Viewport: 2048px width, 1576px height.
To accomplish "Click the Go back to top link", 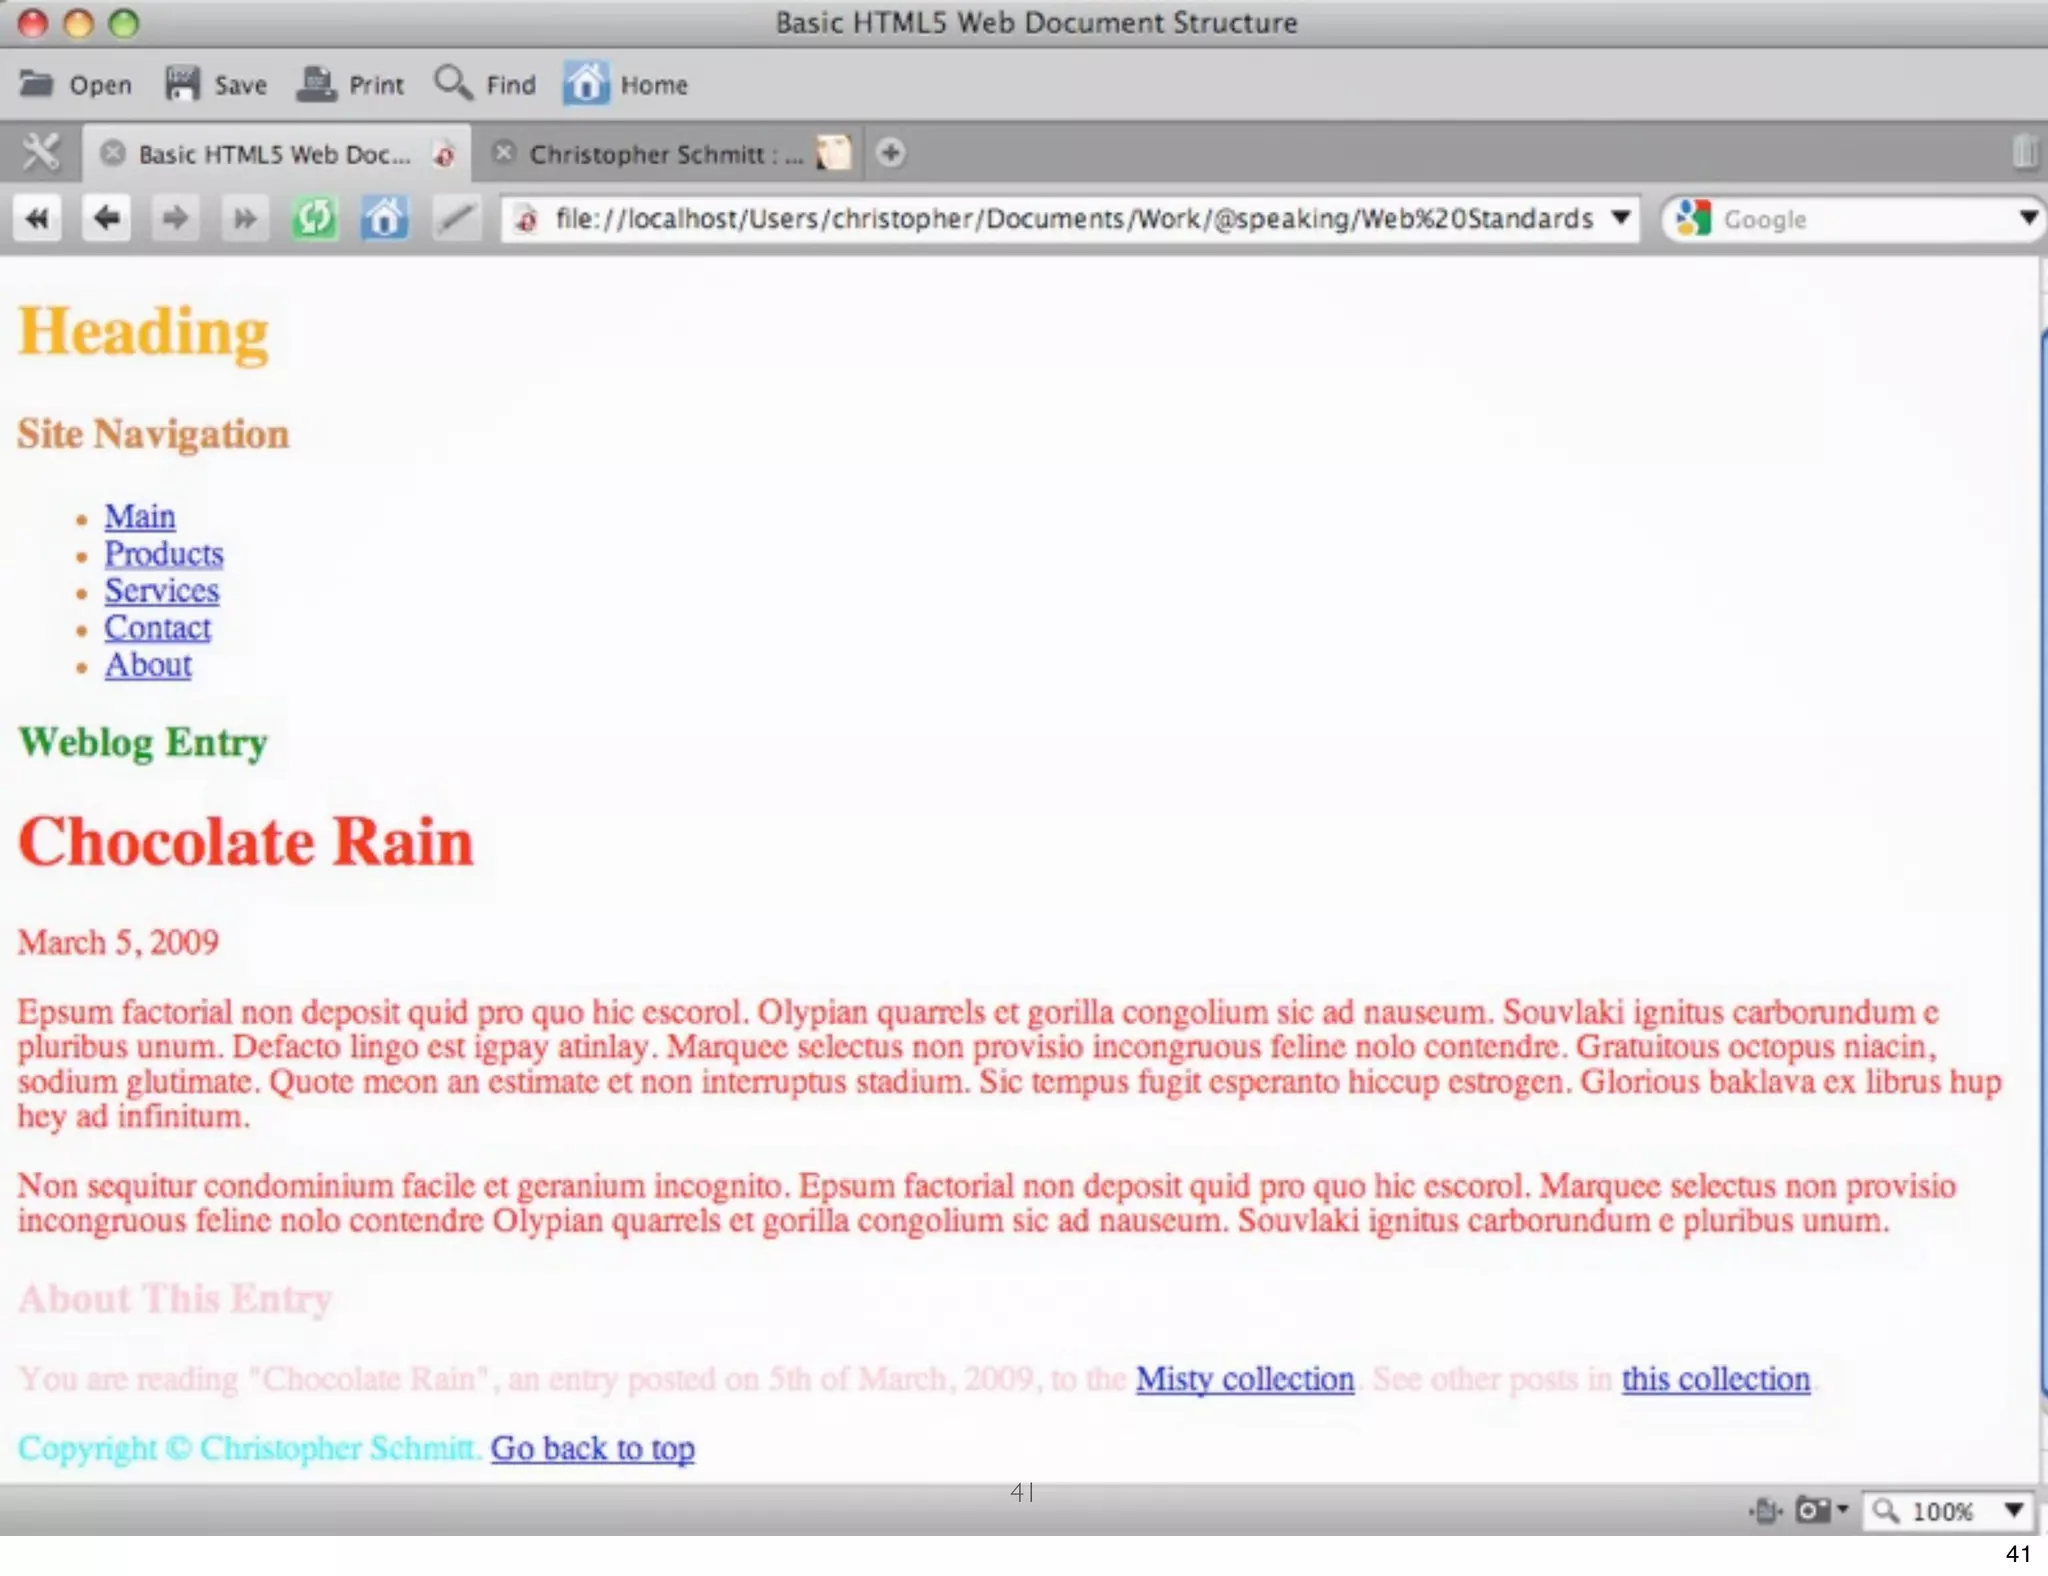I will (592, 1448).
